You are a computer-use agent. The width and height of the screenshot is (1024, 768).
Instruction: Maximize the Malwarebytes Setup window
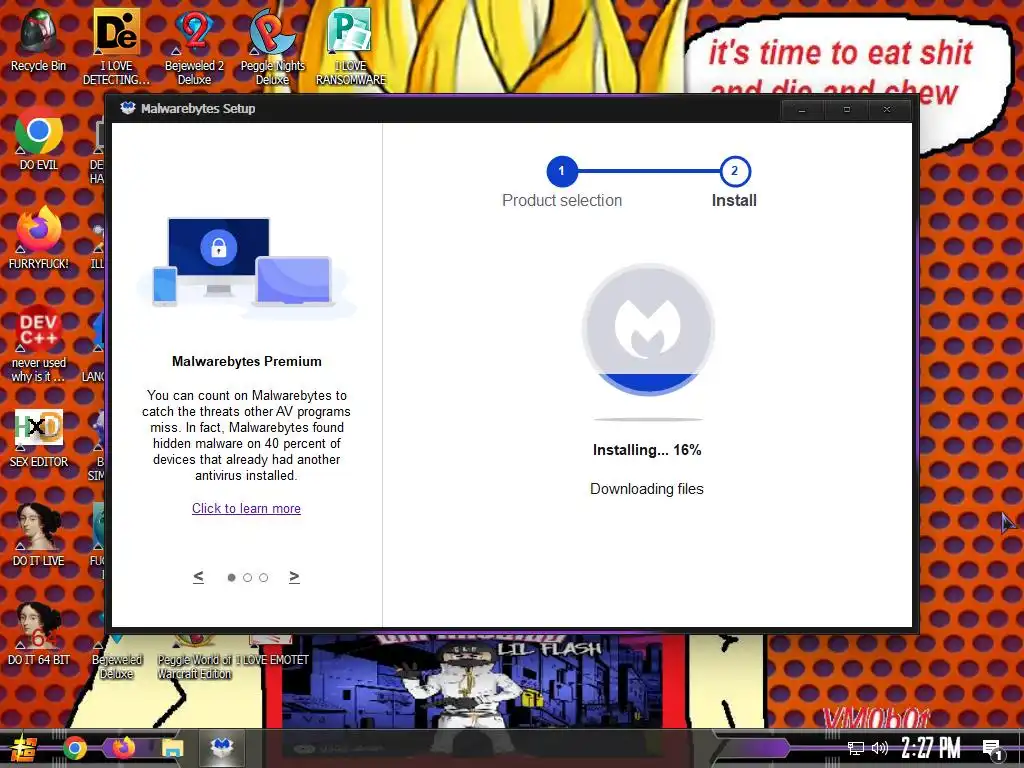click(846, 110)
